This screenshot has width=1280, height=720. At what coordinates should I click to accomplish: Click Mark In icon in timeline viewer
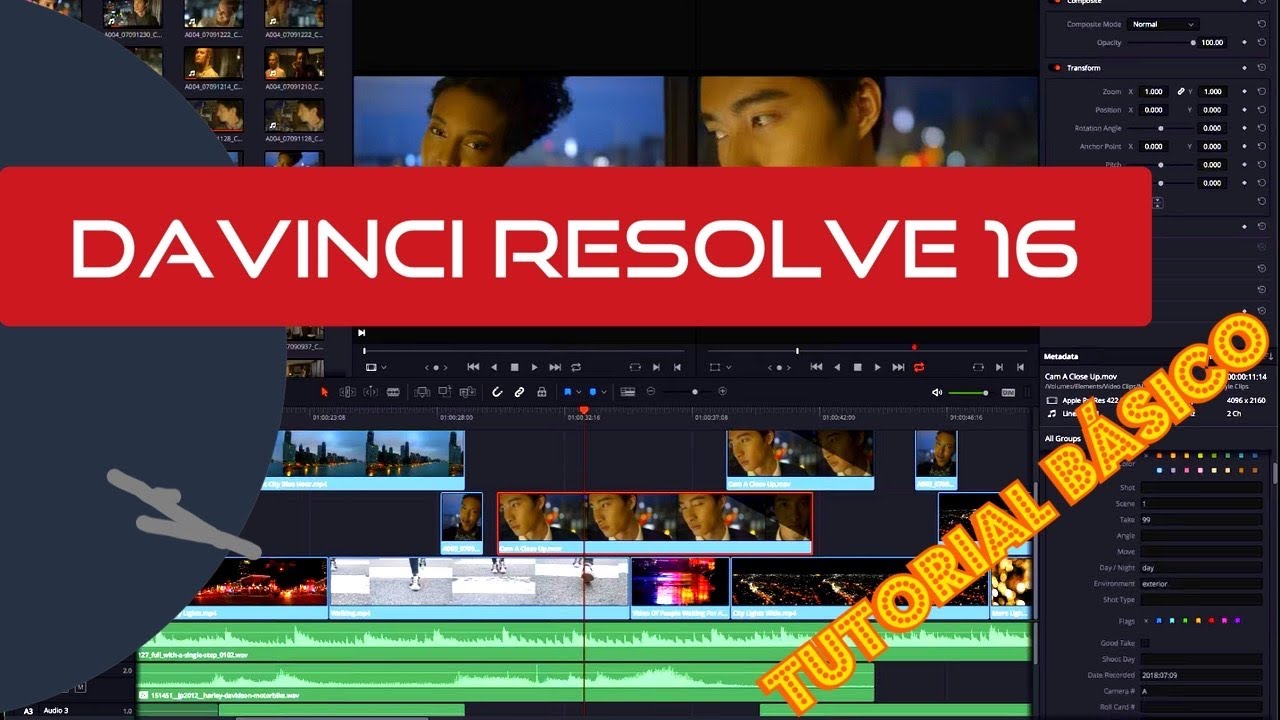point(1000,367)
